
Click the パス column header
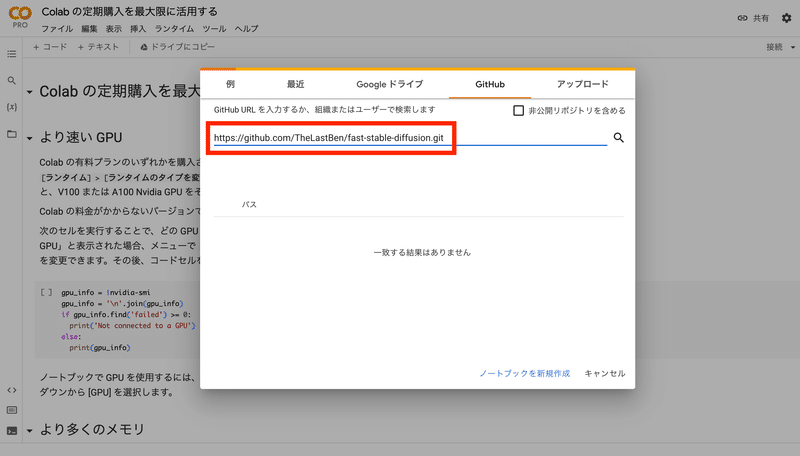pos(249,205)
